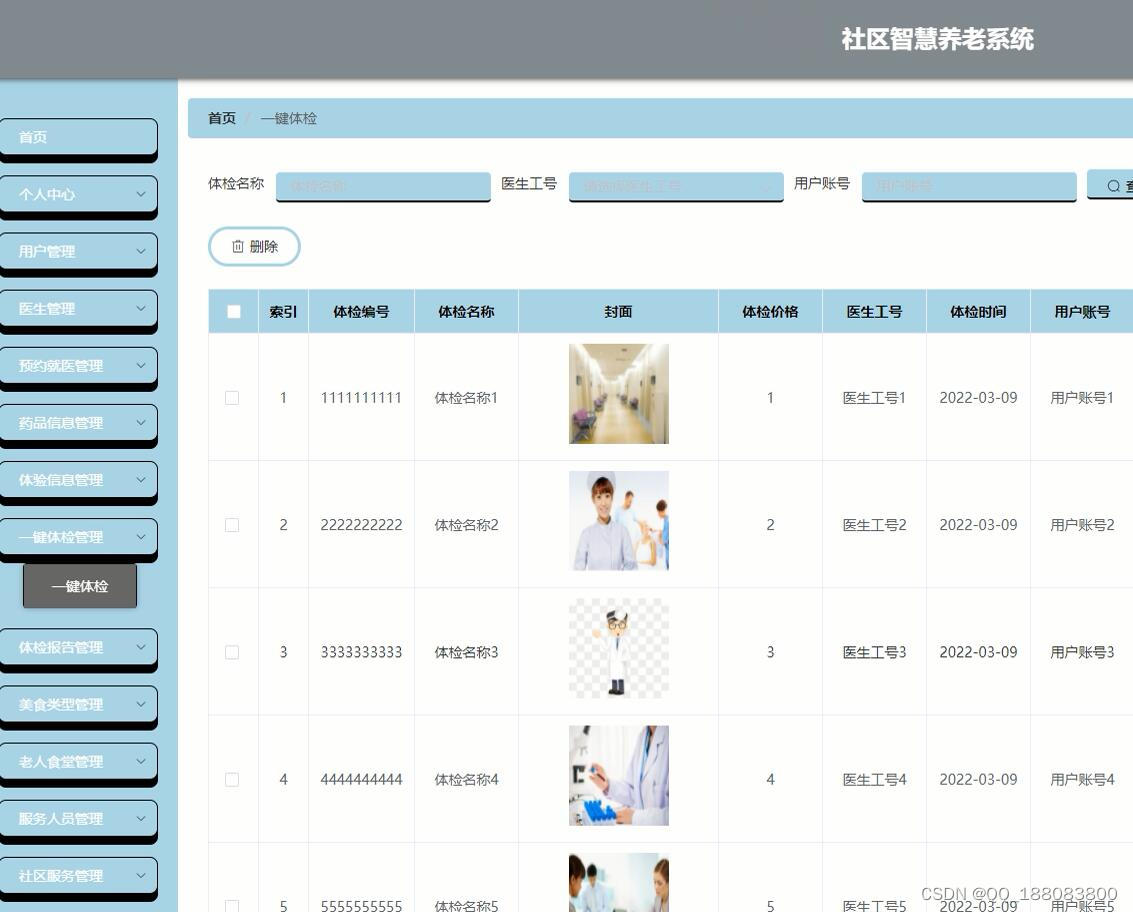Open the 个人中心 sidebar menu
This screenshot has height=912, width=1133.
pyautogui.click(x=79, y=194)
